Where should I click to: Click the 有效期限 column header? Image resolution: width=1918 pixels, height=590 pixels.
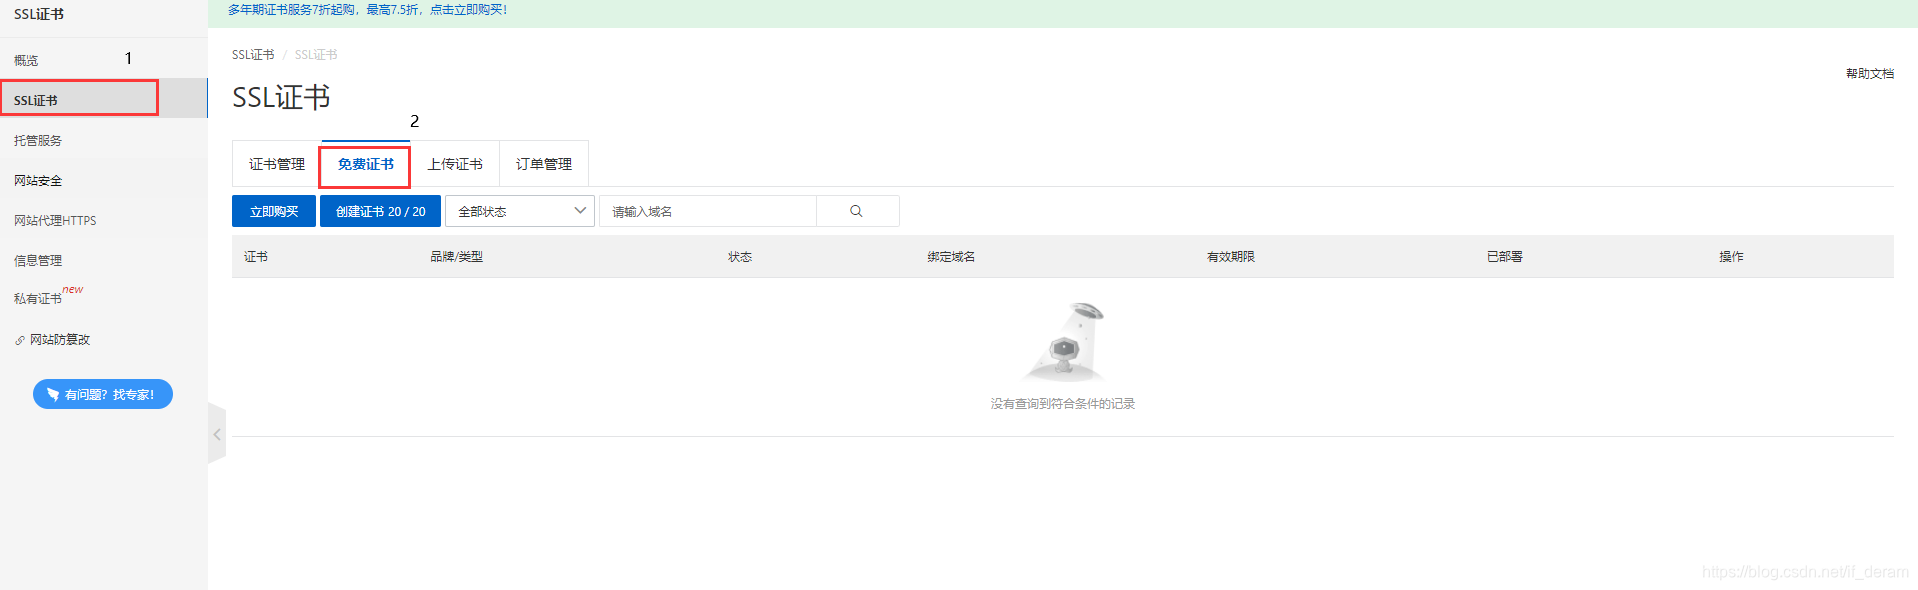pos(1231,257)
